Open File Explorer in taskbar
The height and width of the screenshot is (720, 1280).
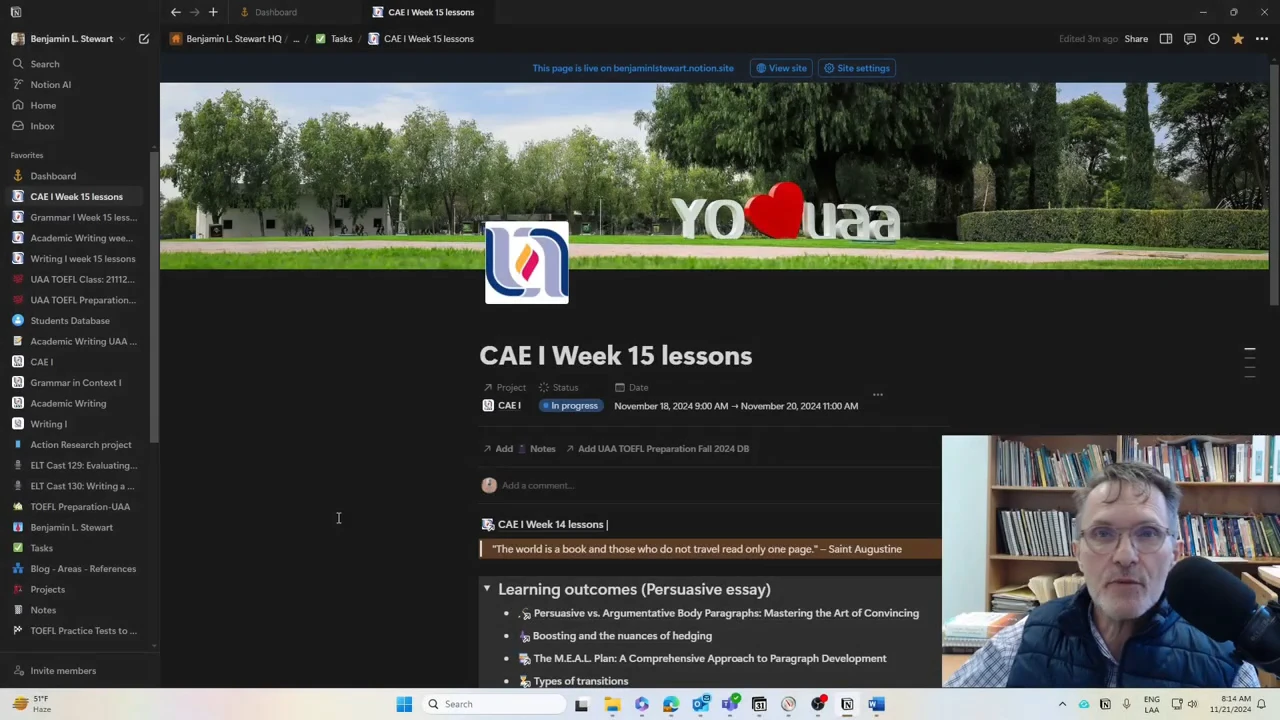tap(612, 704)
